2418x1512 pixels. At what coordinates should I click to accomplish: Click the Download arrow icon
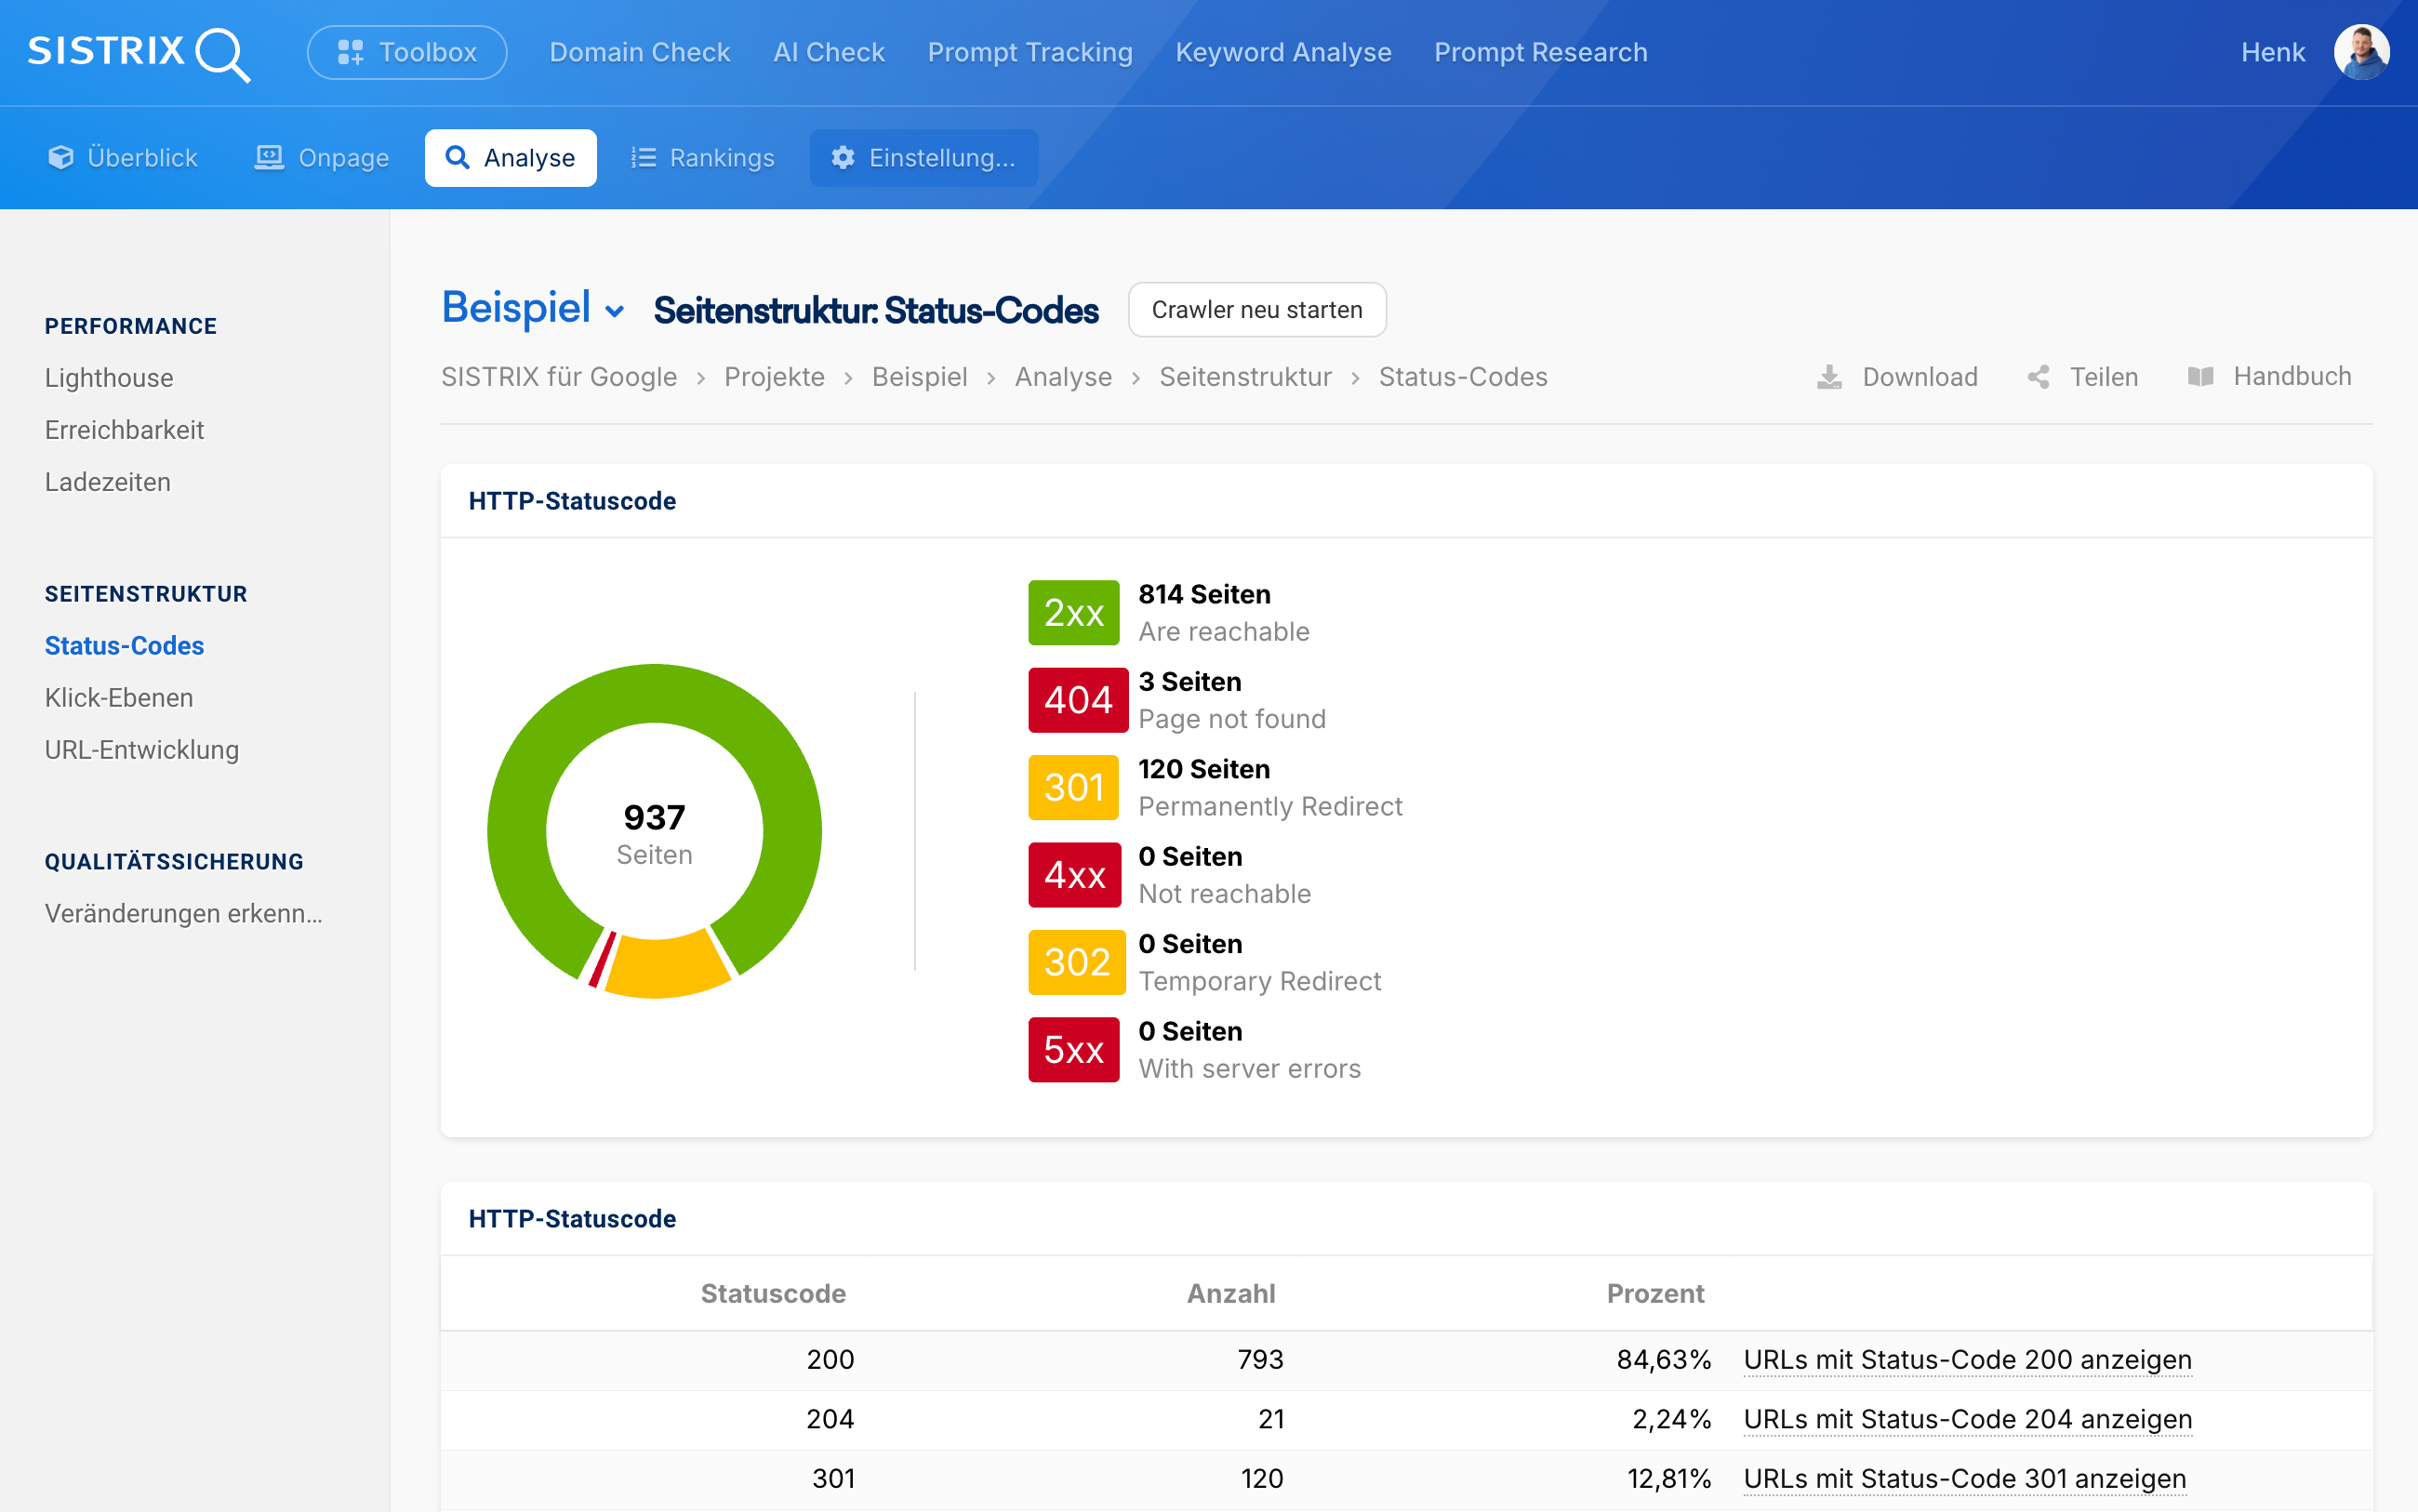[x=1829, y=377]
